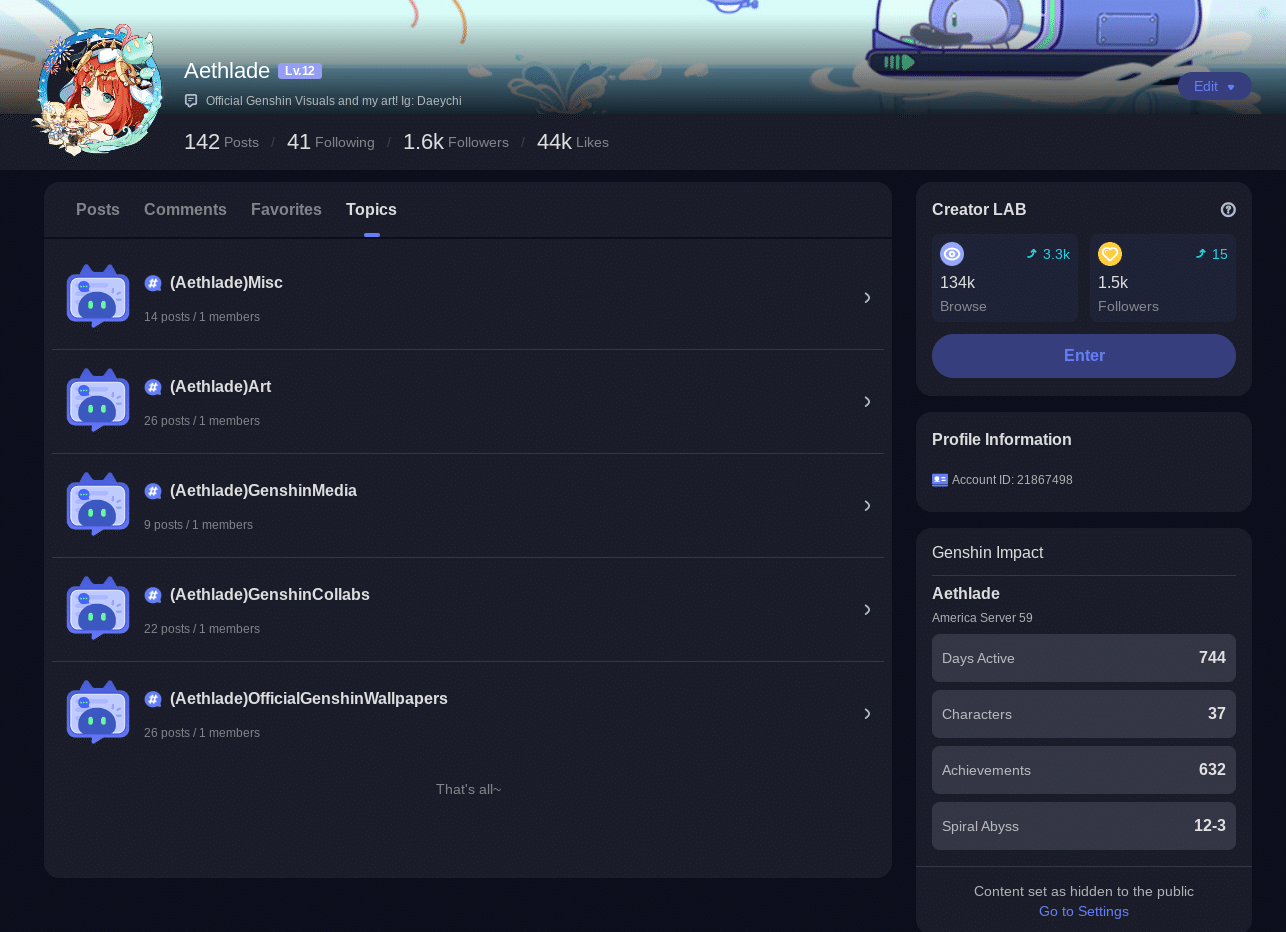The width and height of the screenshot is (1286, 932).
Task: Switch to the Comments tab
Action: [185, 209]
